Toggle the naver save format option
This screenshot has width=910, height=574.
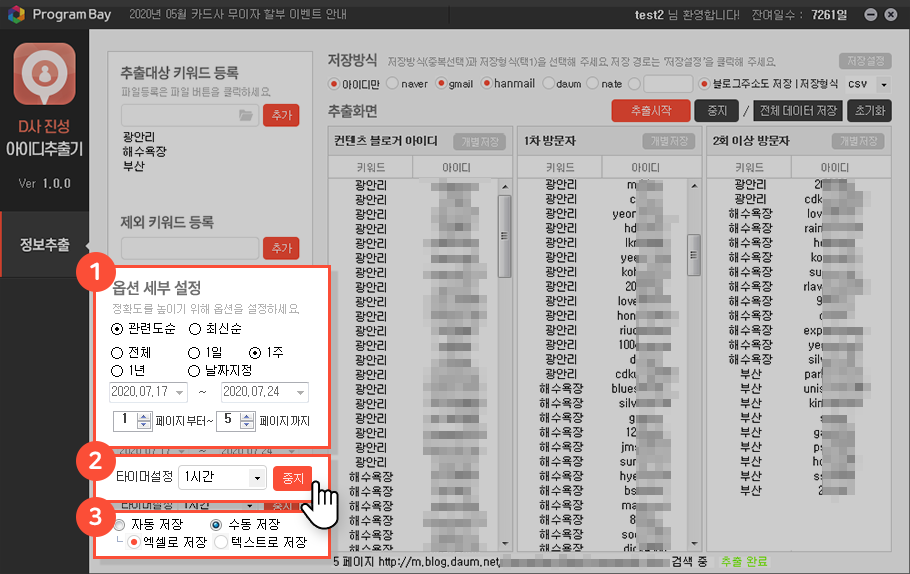[393, 84]
